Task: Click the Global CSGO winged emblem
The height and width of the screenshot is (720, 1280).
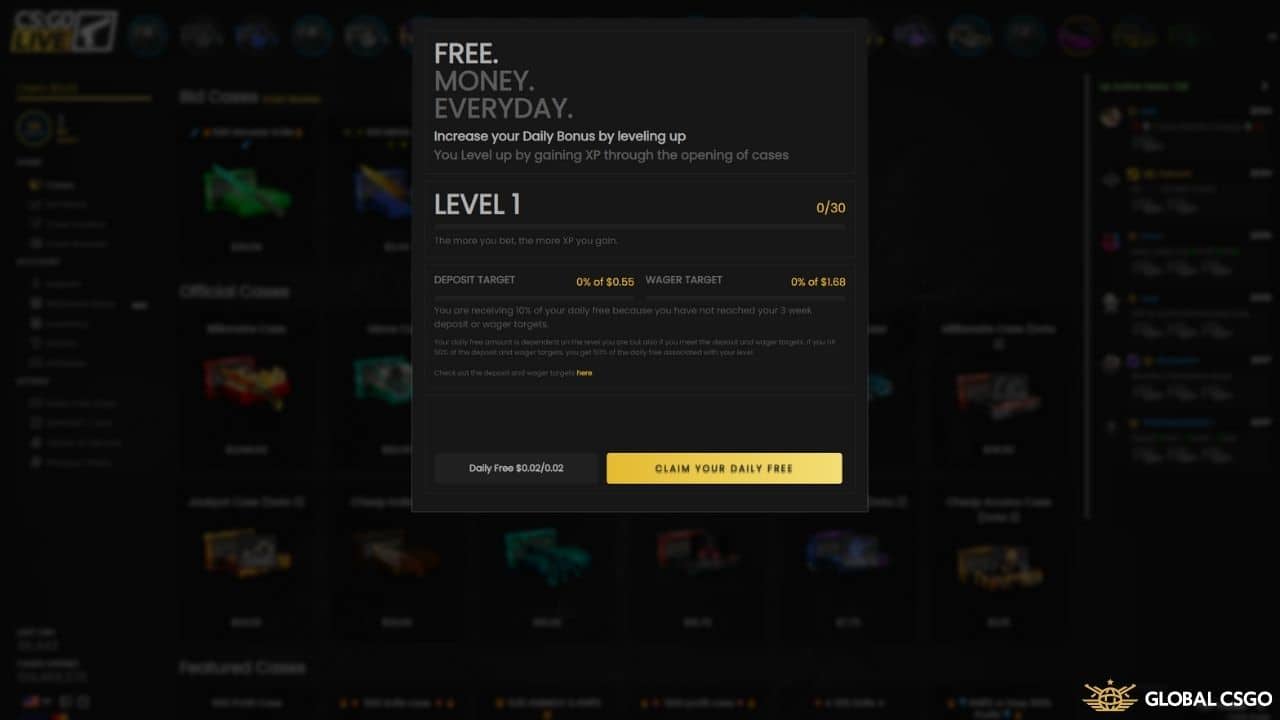Action: 1109,697
